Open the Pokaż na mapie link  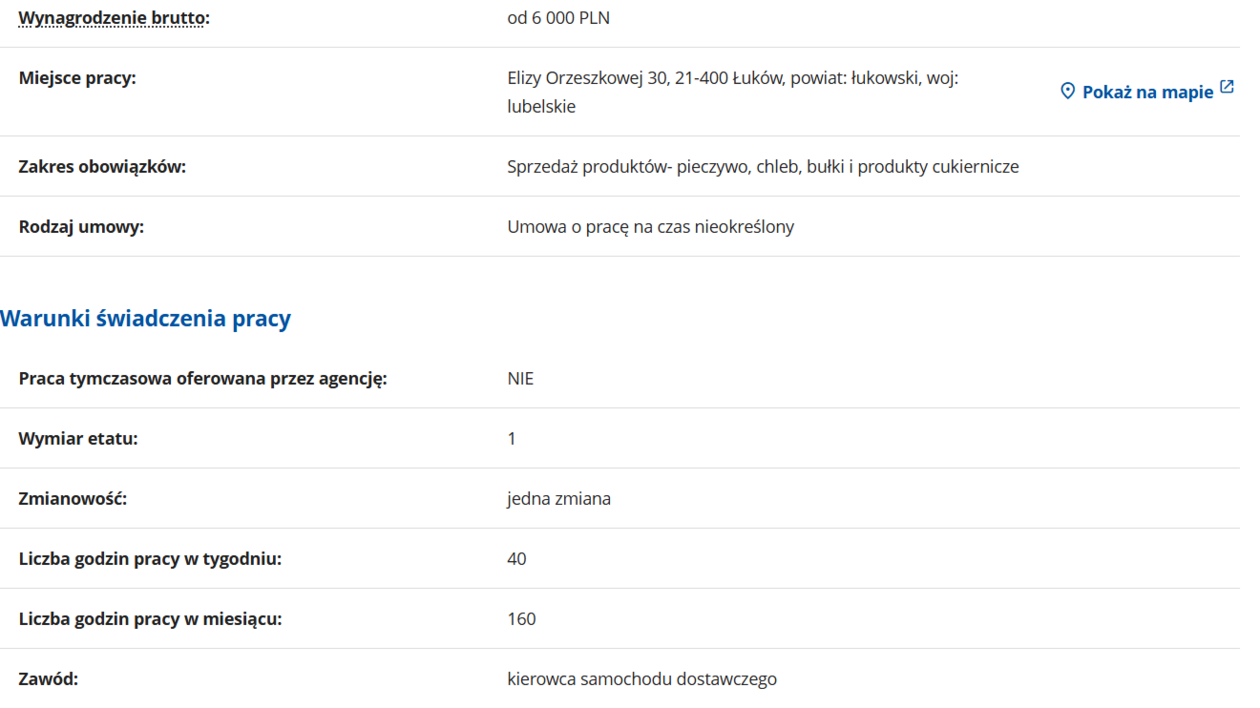pos(1147,92)
